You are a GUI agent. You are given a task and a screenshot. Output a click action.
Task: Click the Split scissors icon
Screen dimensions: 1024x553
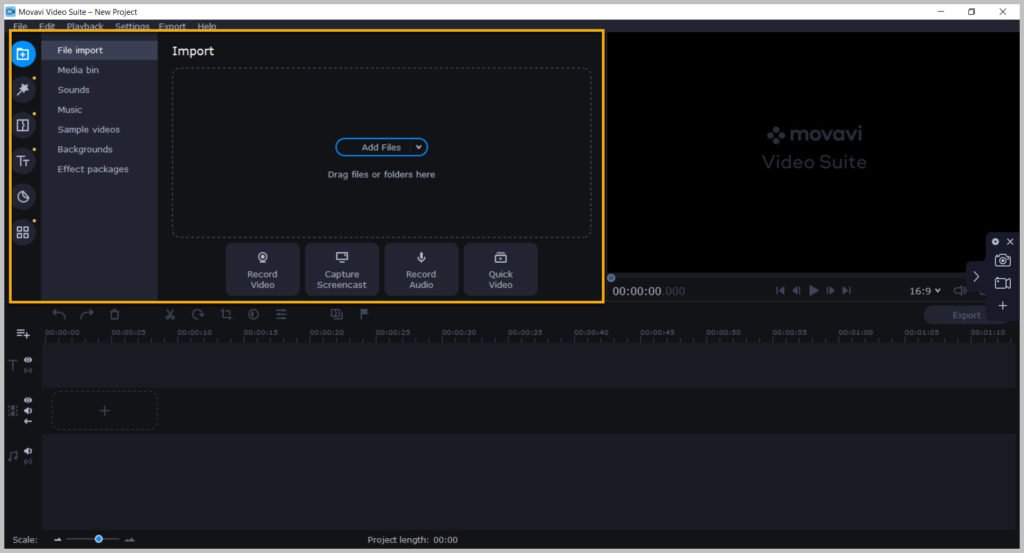(170, 315)
